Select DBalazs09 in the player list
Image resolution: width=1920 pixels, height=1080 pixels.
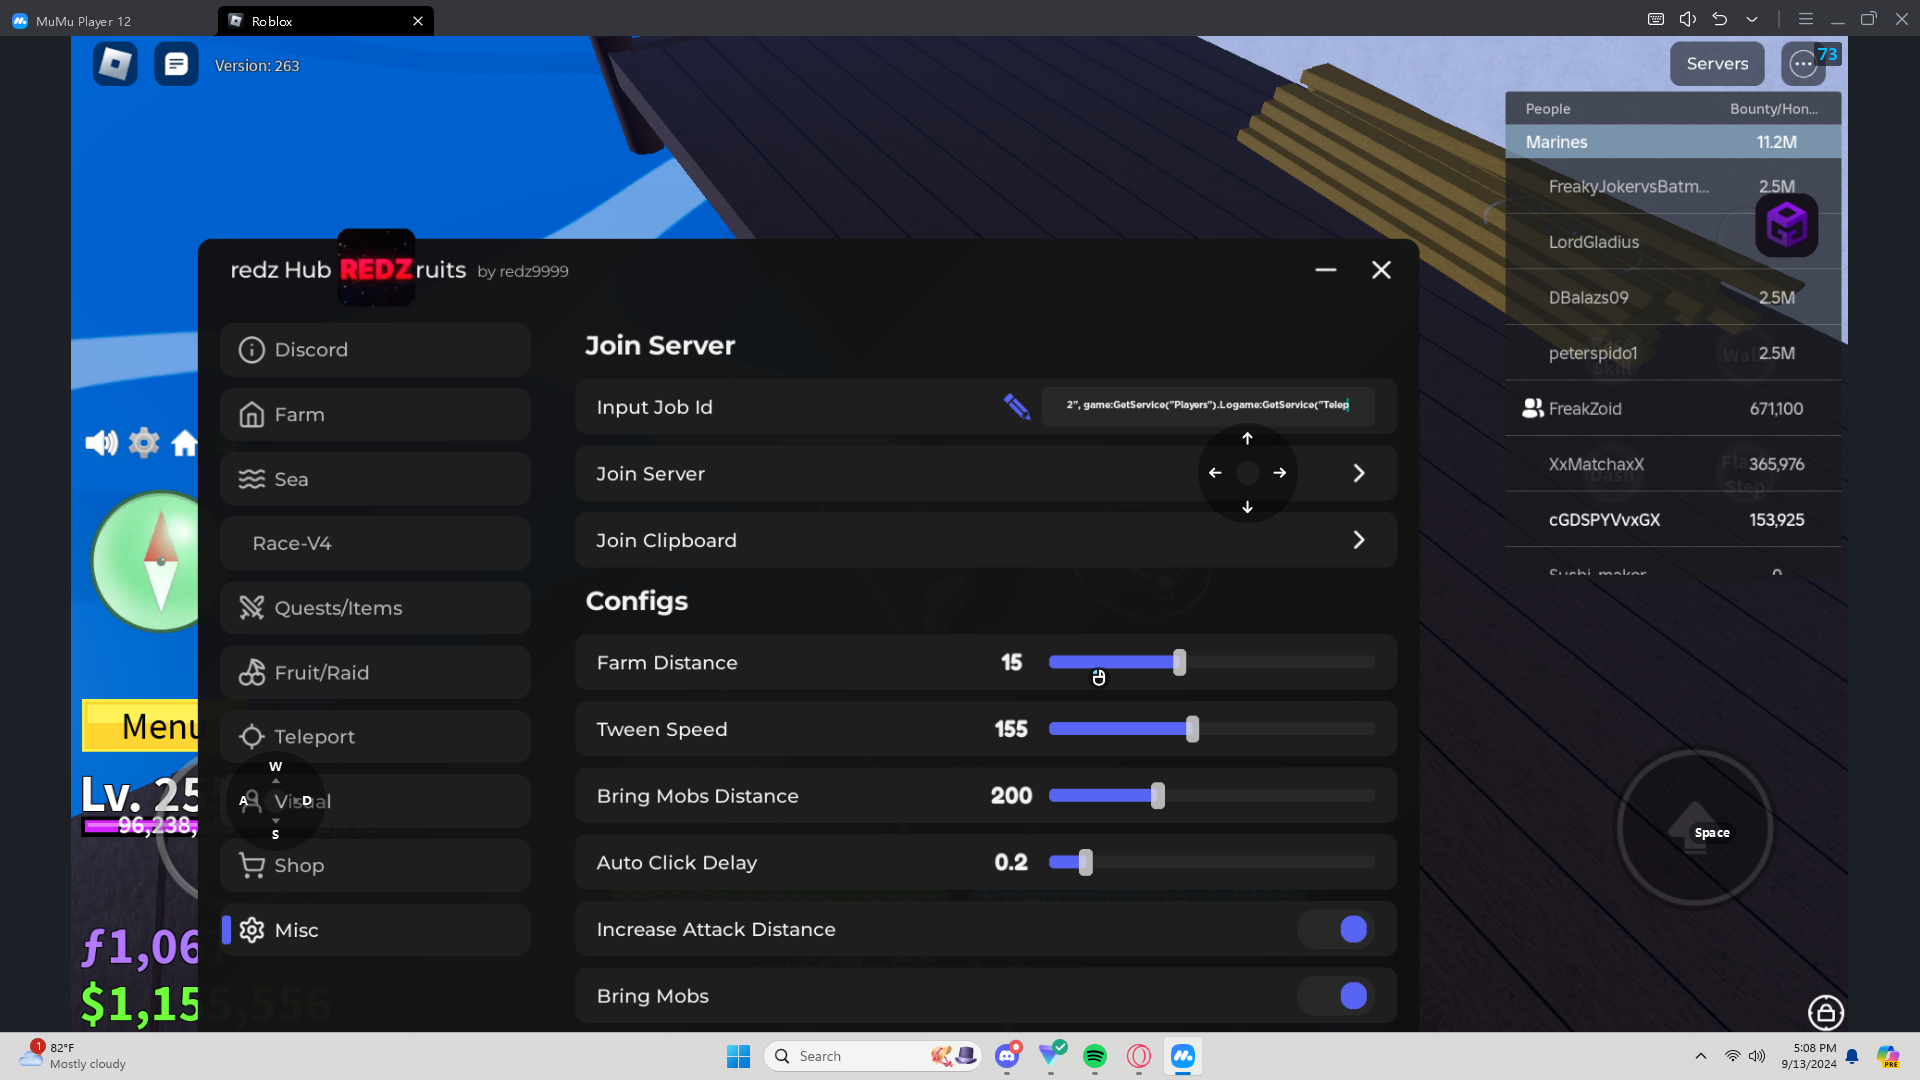point(1673,297)
